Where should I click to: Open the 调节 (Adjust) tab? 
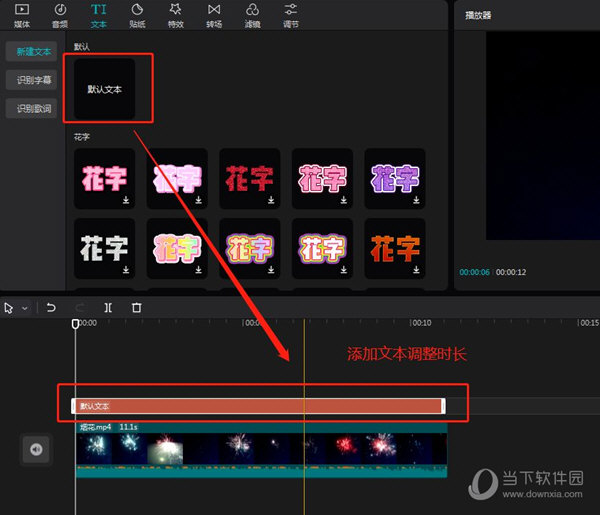291,15
